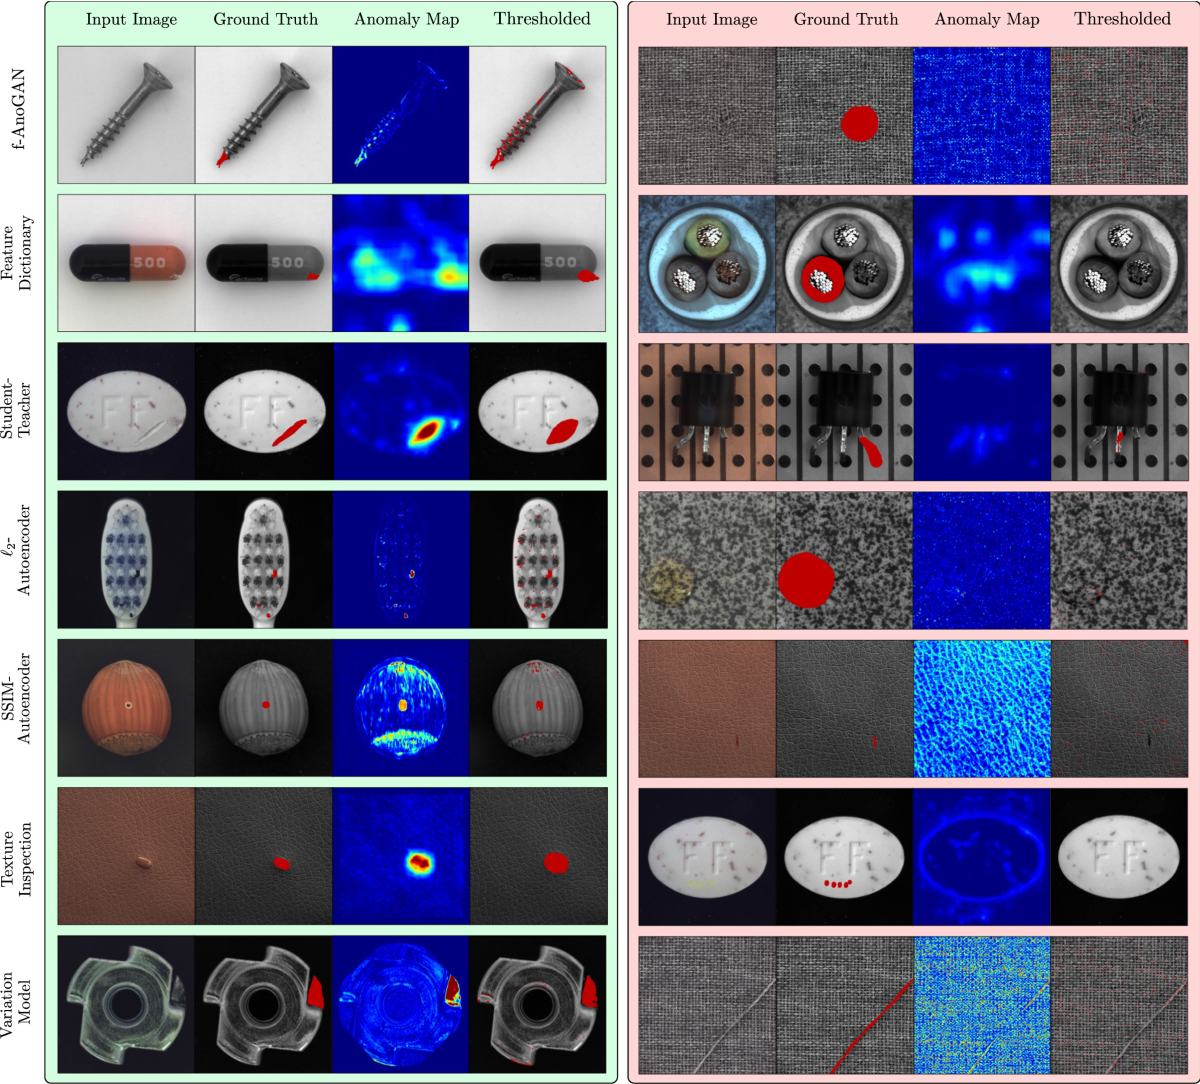The height and width of the screenshot is (1084, 1200).
Task: Open the hazelnut anomaly map
Action: tap(400, 707)
